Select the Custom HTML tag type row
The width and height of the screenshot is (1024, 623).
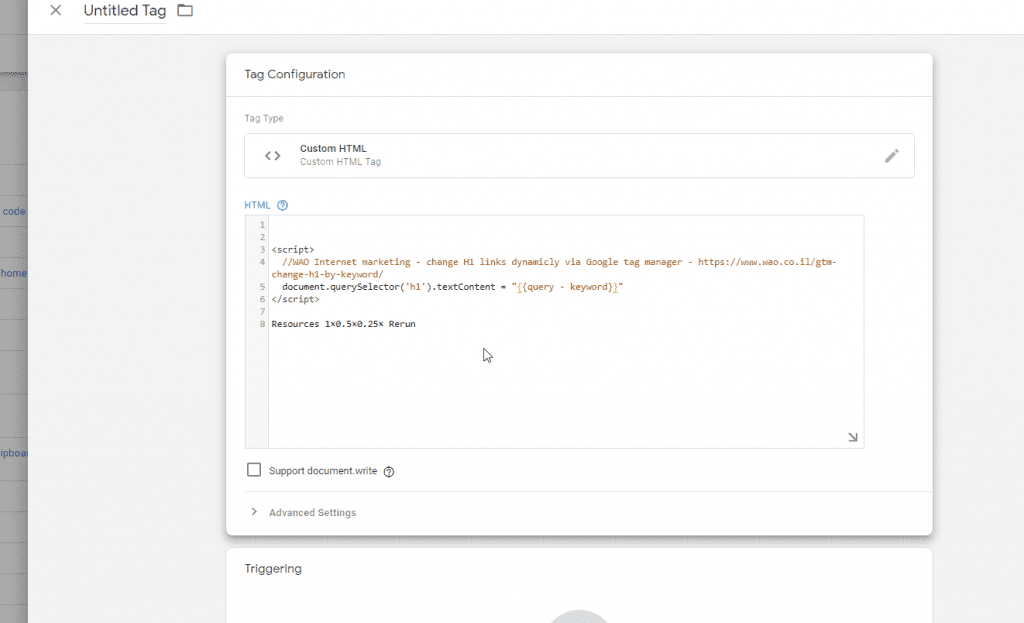click(579, 155)
